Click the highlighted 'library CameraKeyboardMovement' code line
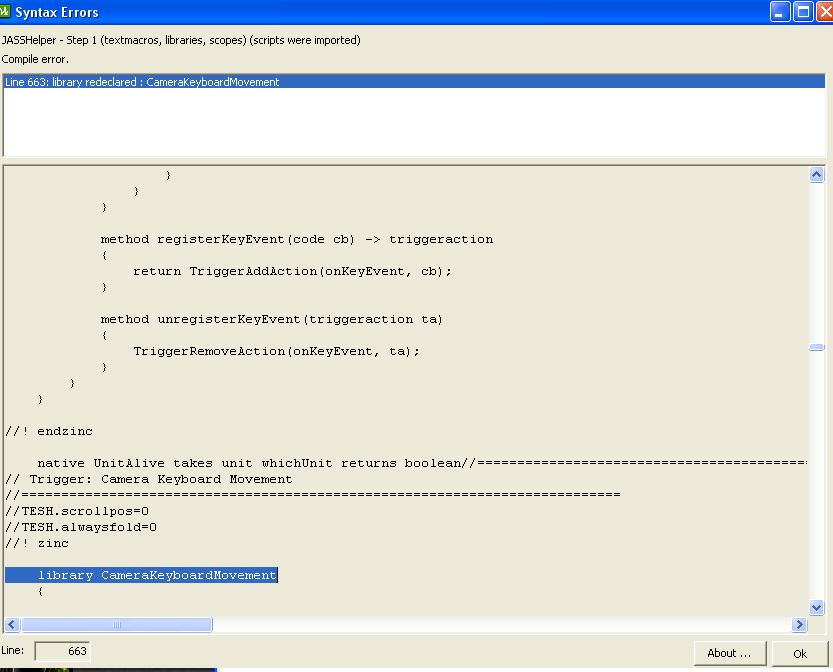The height and width of the screenshot is (672, 833). click(x=141, y=575)
